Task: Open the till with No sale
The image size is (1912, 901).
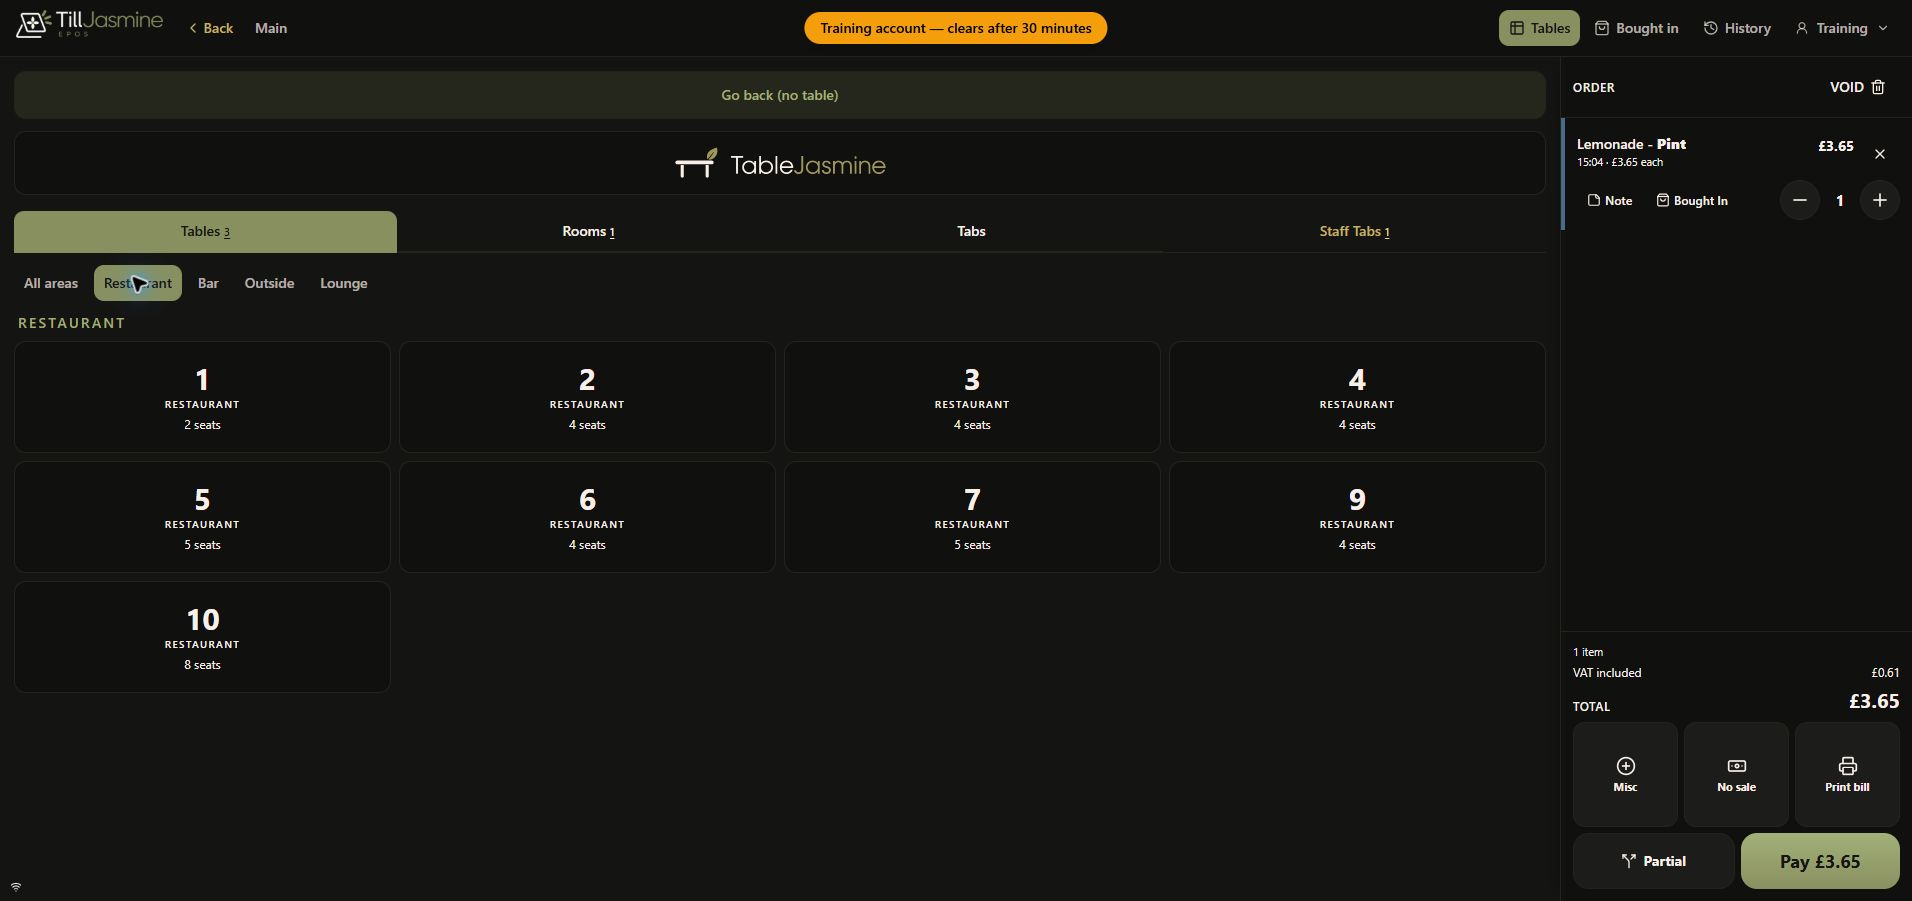Action: [x=1736, y=775]
